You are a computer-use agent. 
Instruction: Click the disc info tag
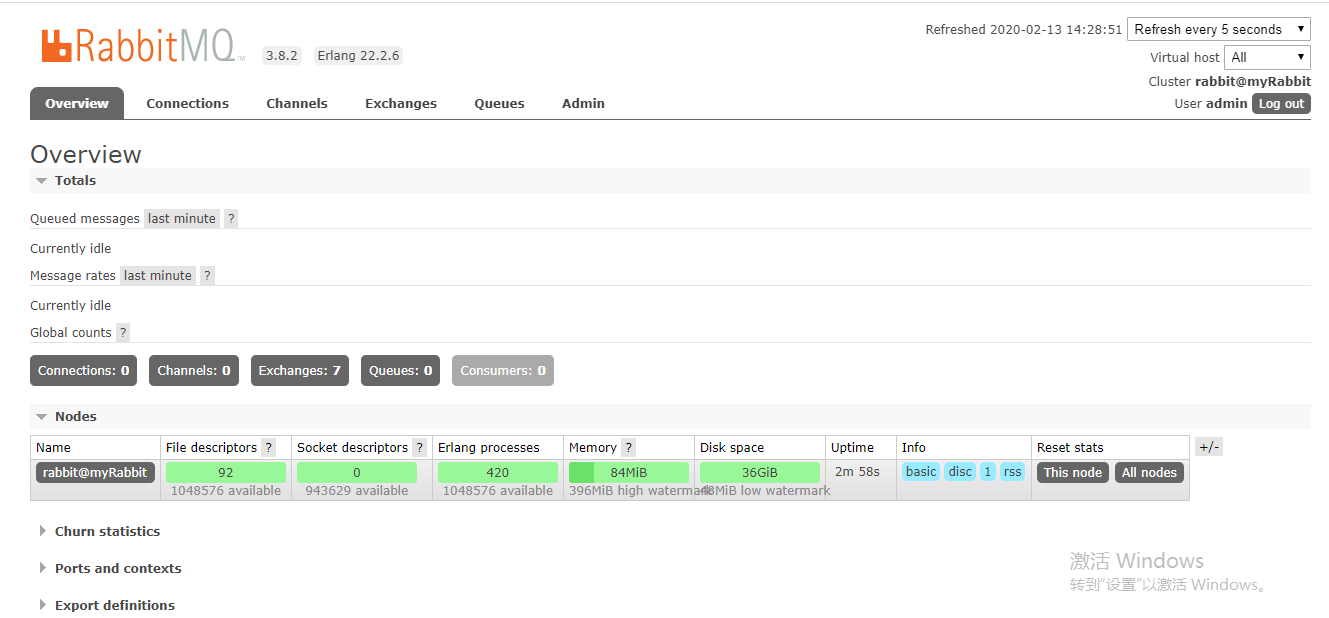pos(960,472)
